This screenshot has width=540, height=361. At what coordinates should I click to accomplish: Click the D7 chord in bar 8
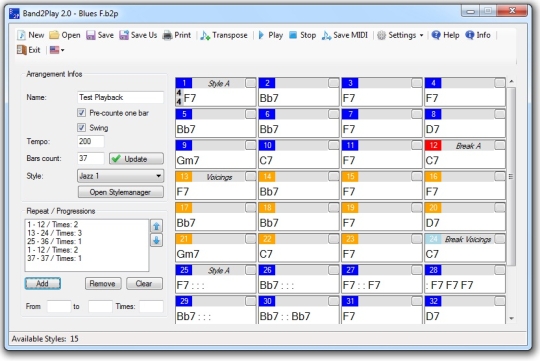pos(433,129)
